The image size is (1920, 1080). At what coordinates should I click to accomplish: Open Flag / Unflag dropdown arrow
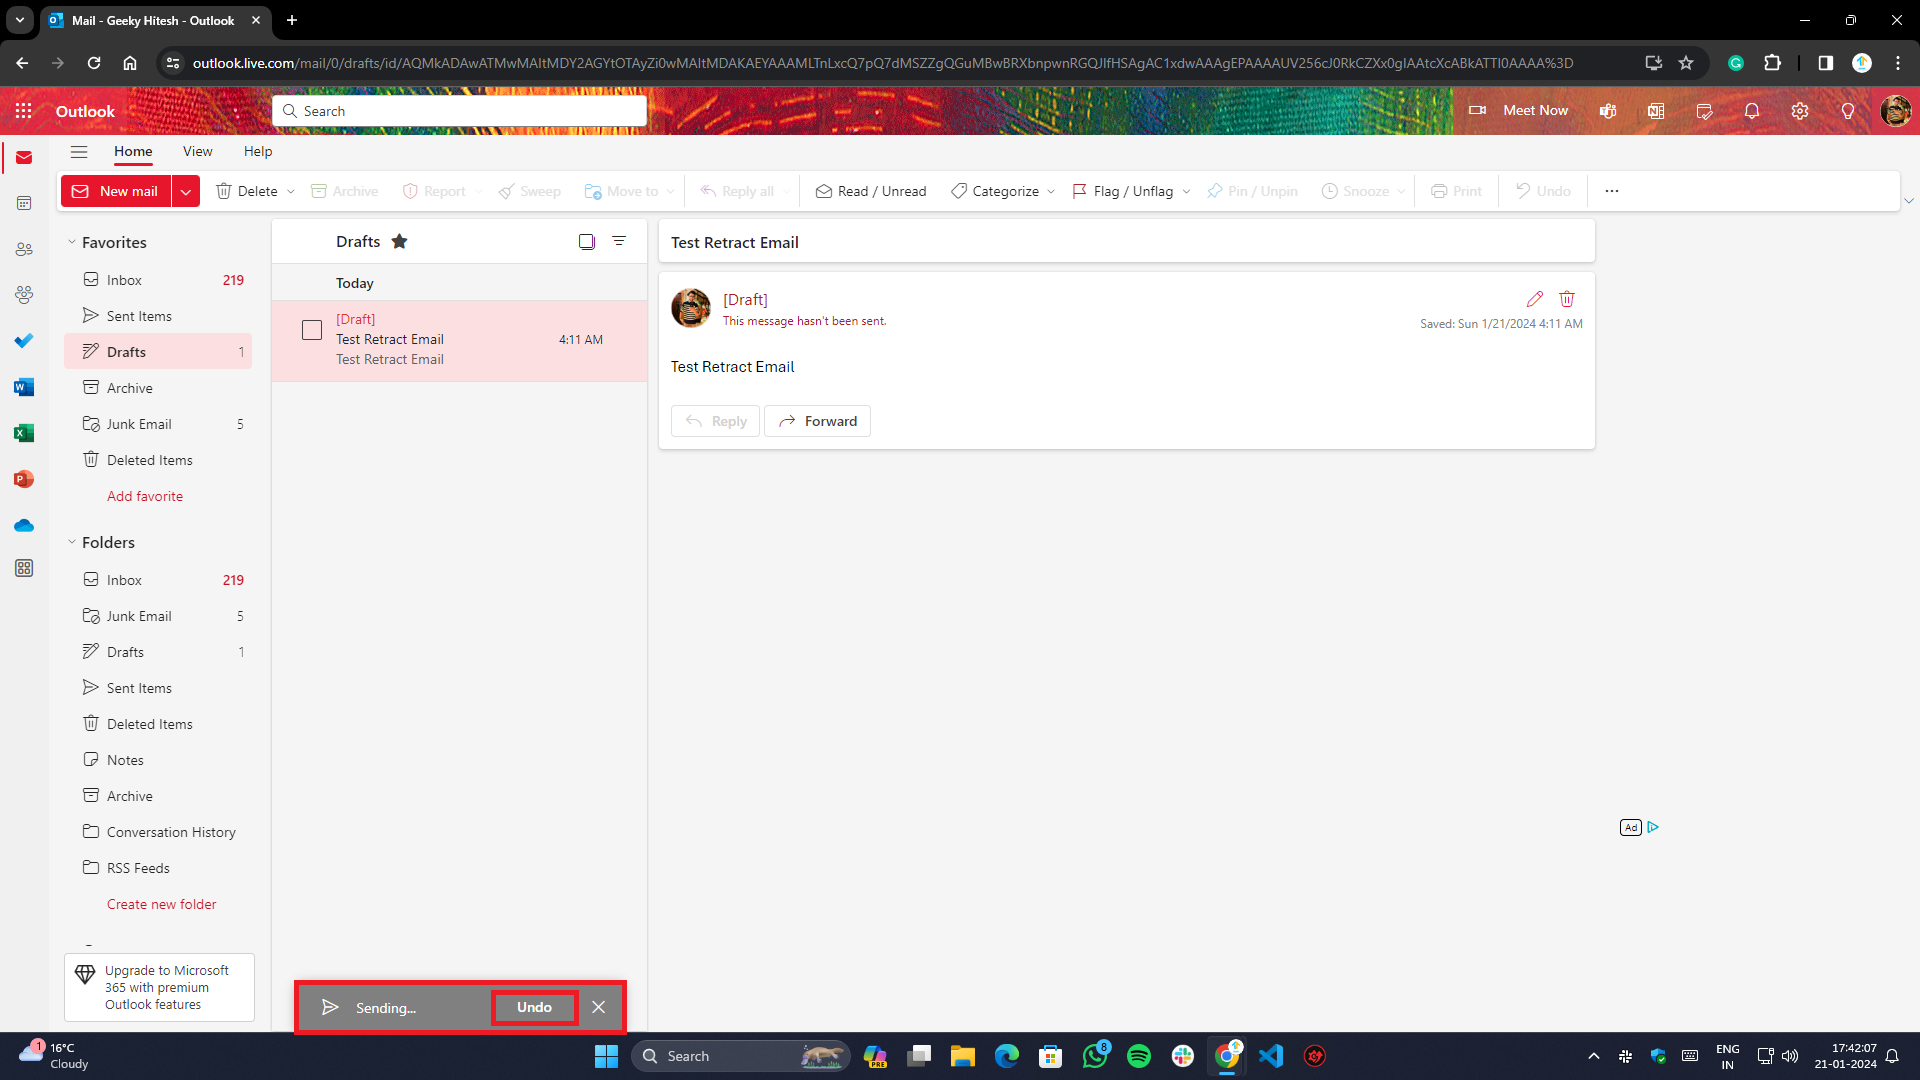tap(1186, 191)
